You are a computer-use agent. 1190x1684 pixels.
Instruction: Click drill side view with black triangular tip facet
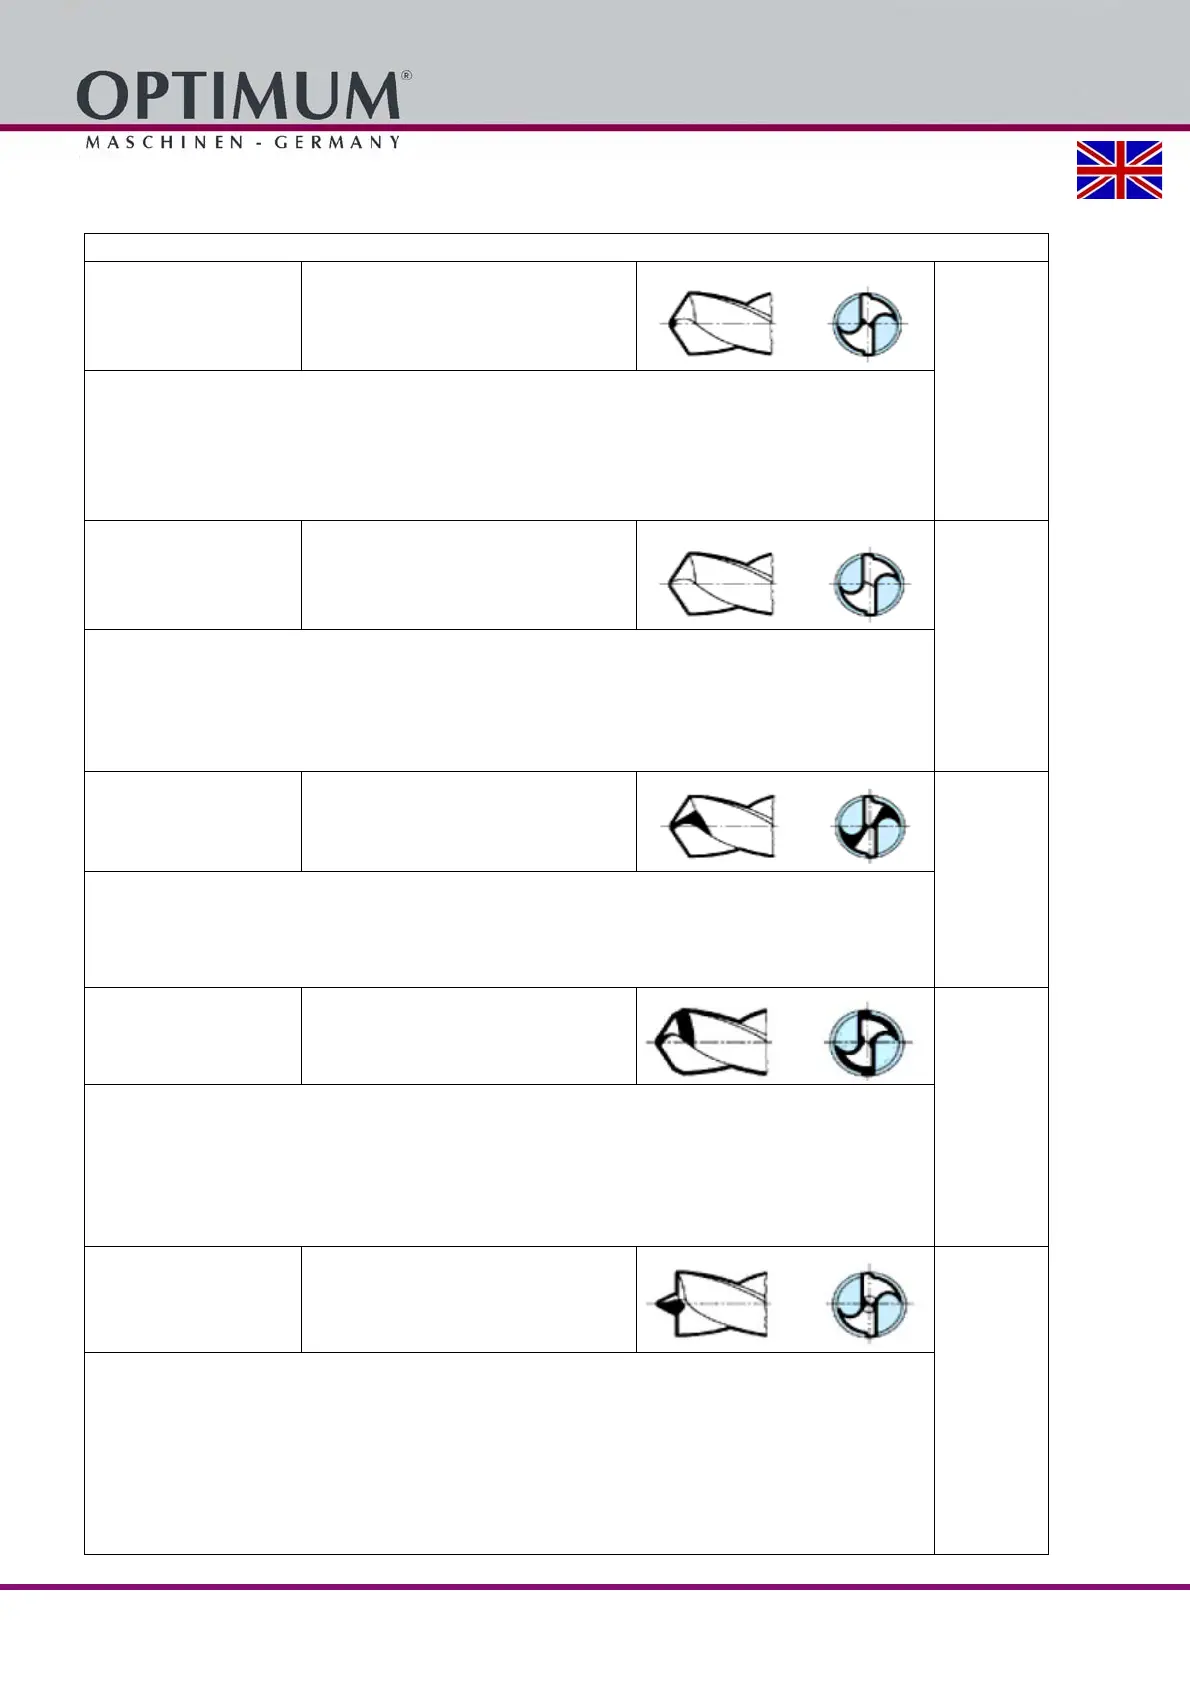[x=720, y=826]
